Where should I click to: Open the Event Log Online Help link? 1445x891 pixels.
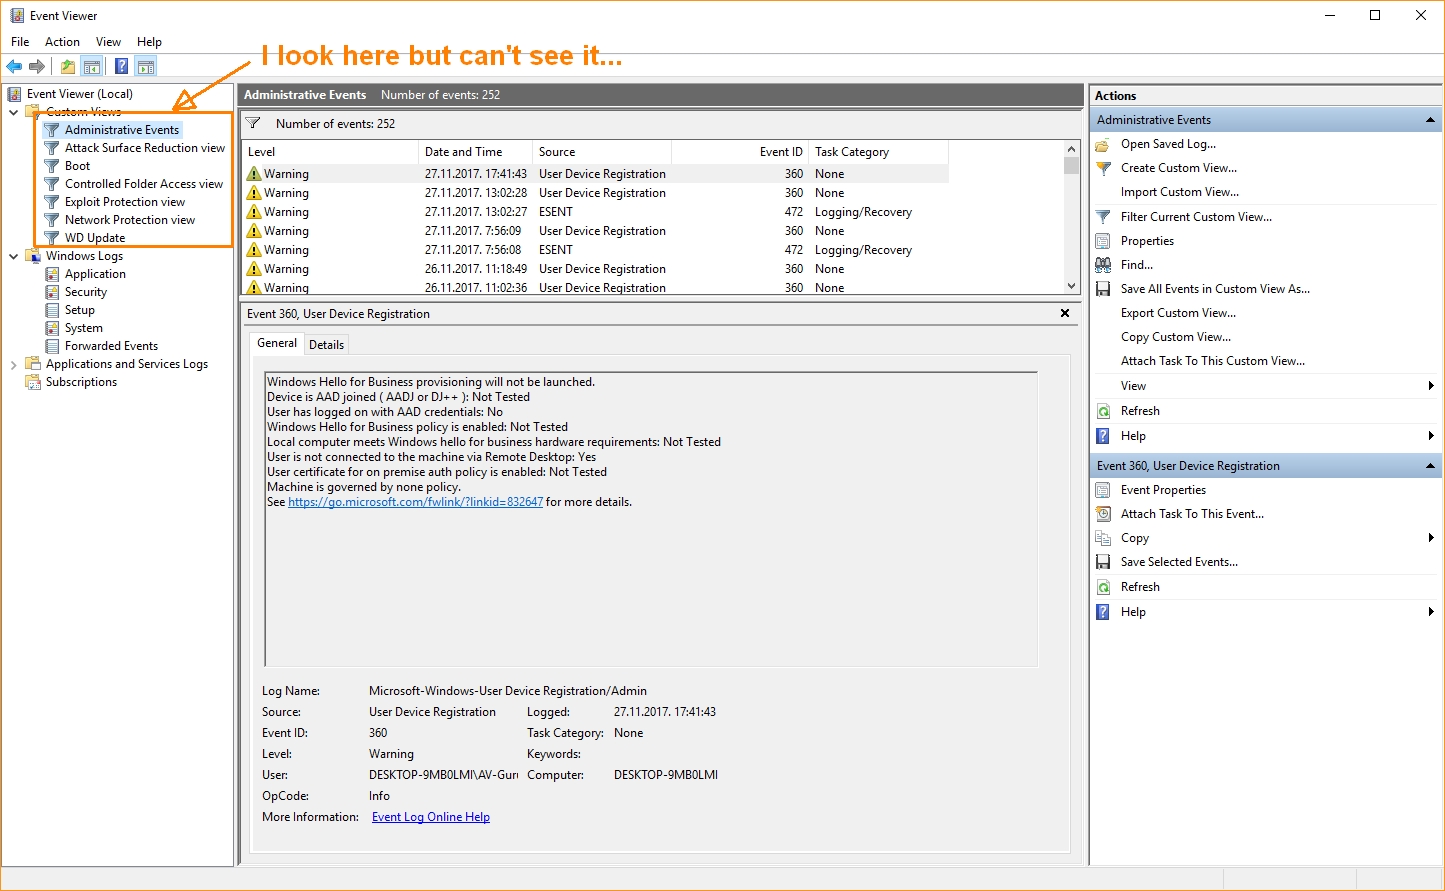(430, 817)
